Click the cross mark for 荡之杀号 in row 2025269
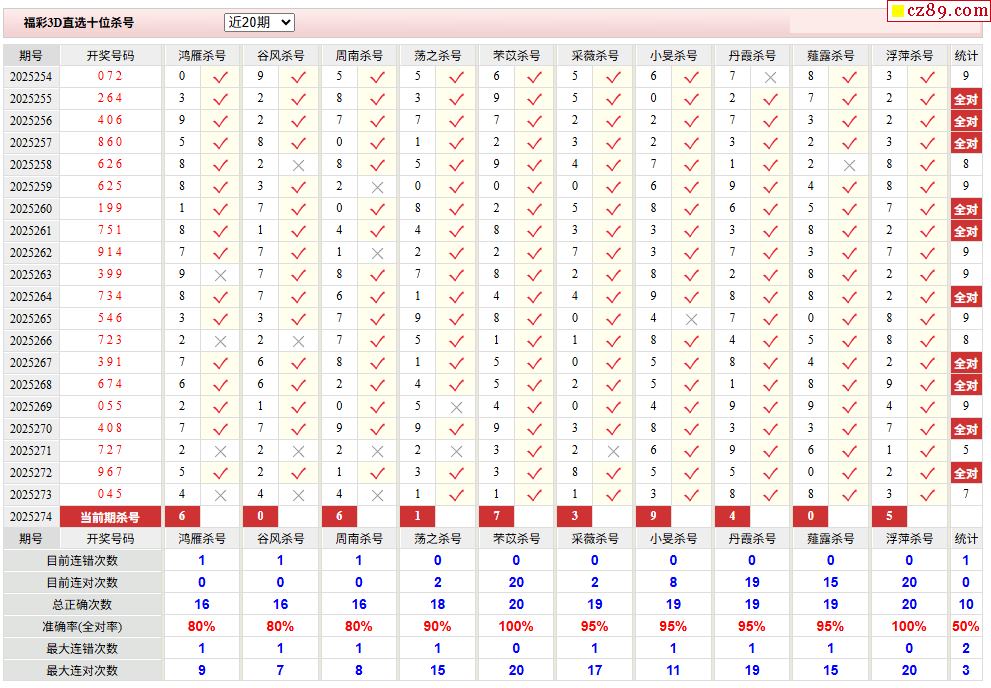Image resolution: width=991 pixels, height=688 pixels. click(x=456, y=407)
